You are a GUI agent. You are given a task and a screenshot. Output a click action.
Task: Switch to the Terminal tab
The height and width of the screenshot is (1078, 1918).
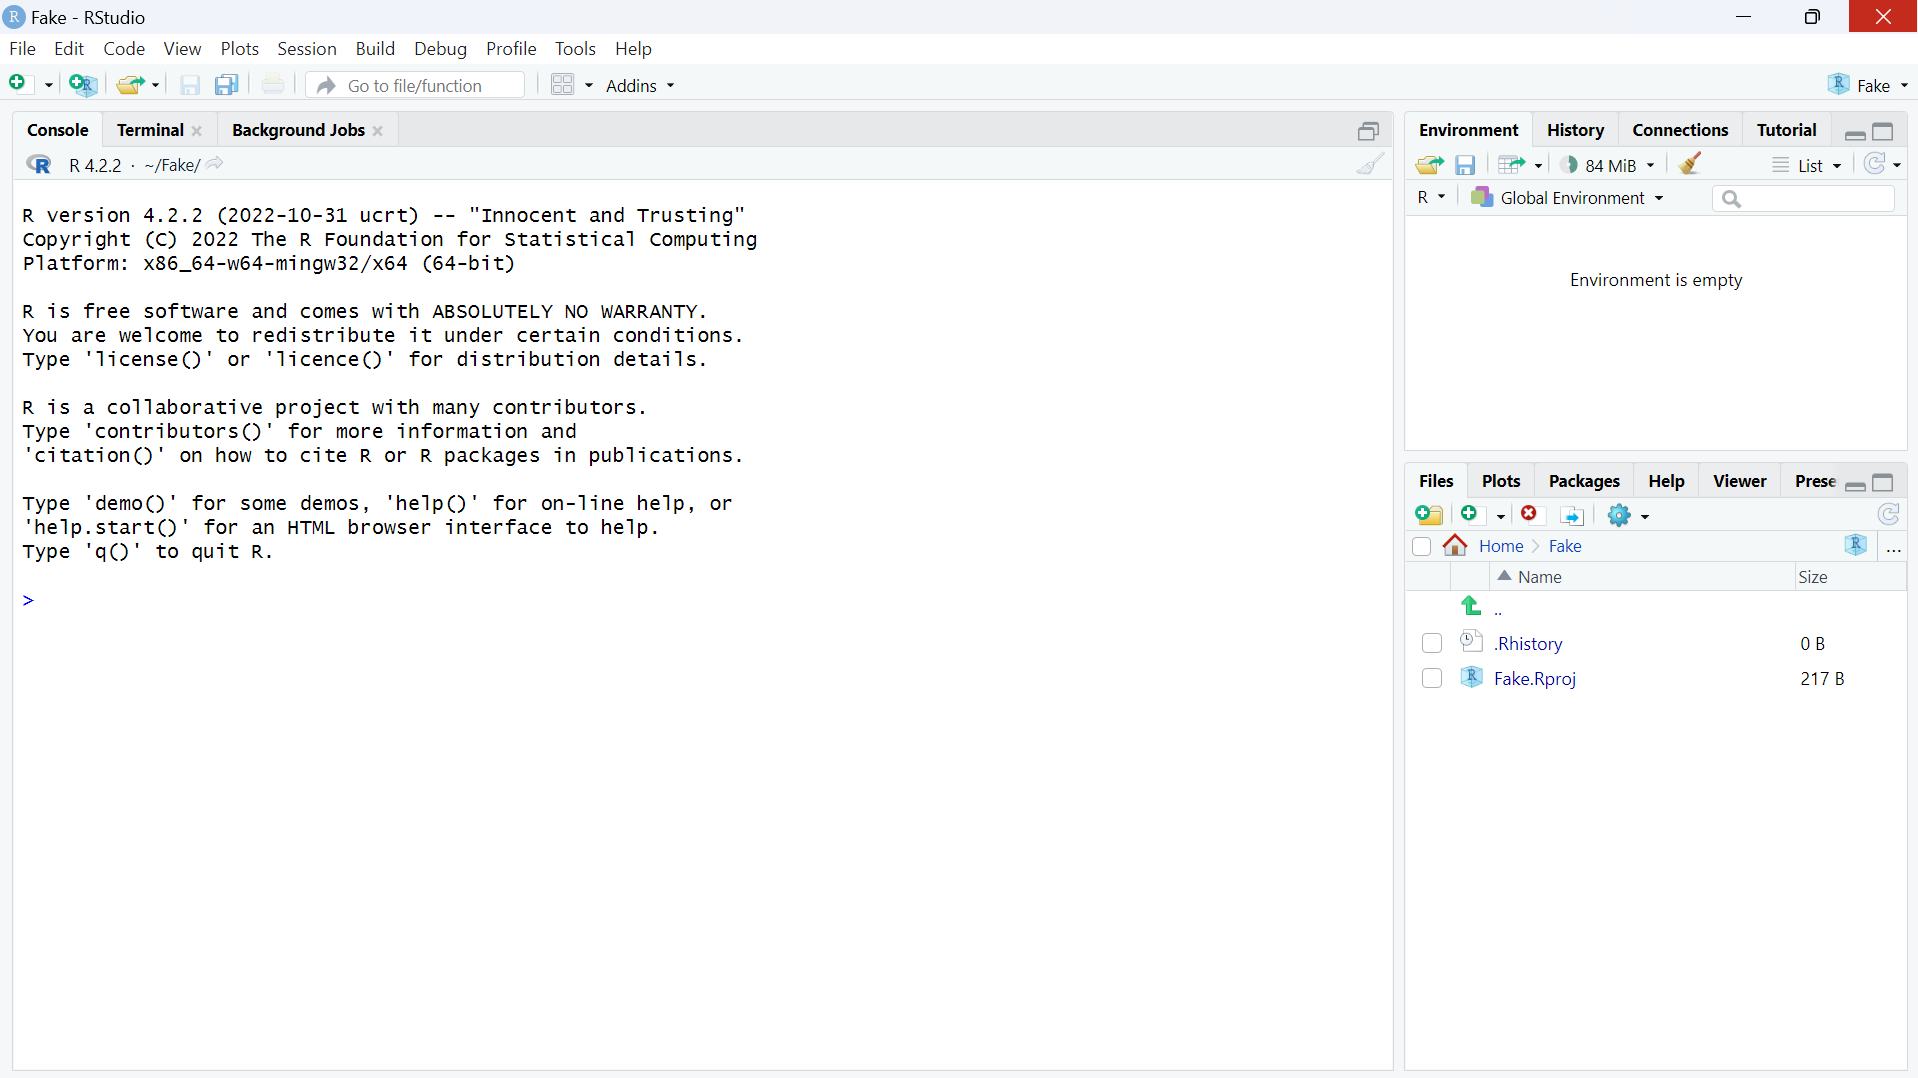click(x=150, y=130)
